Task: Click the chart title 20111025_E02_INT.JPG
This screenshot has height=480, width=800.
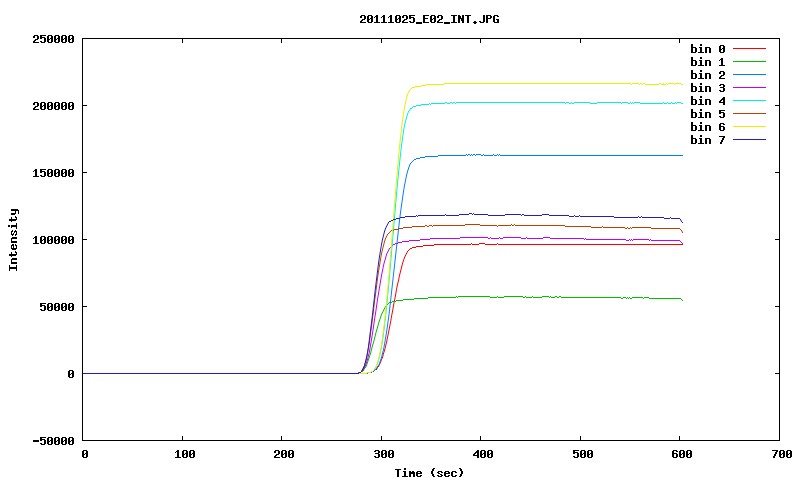Action: click(x=429, y=19)
